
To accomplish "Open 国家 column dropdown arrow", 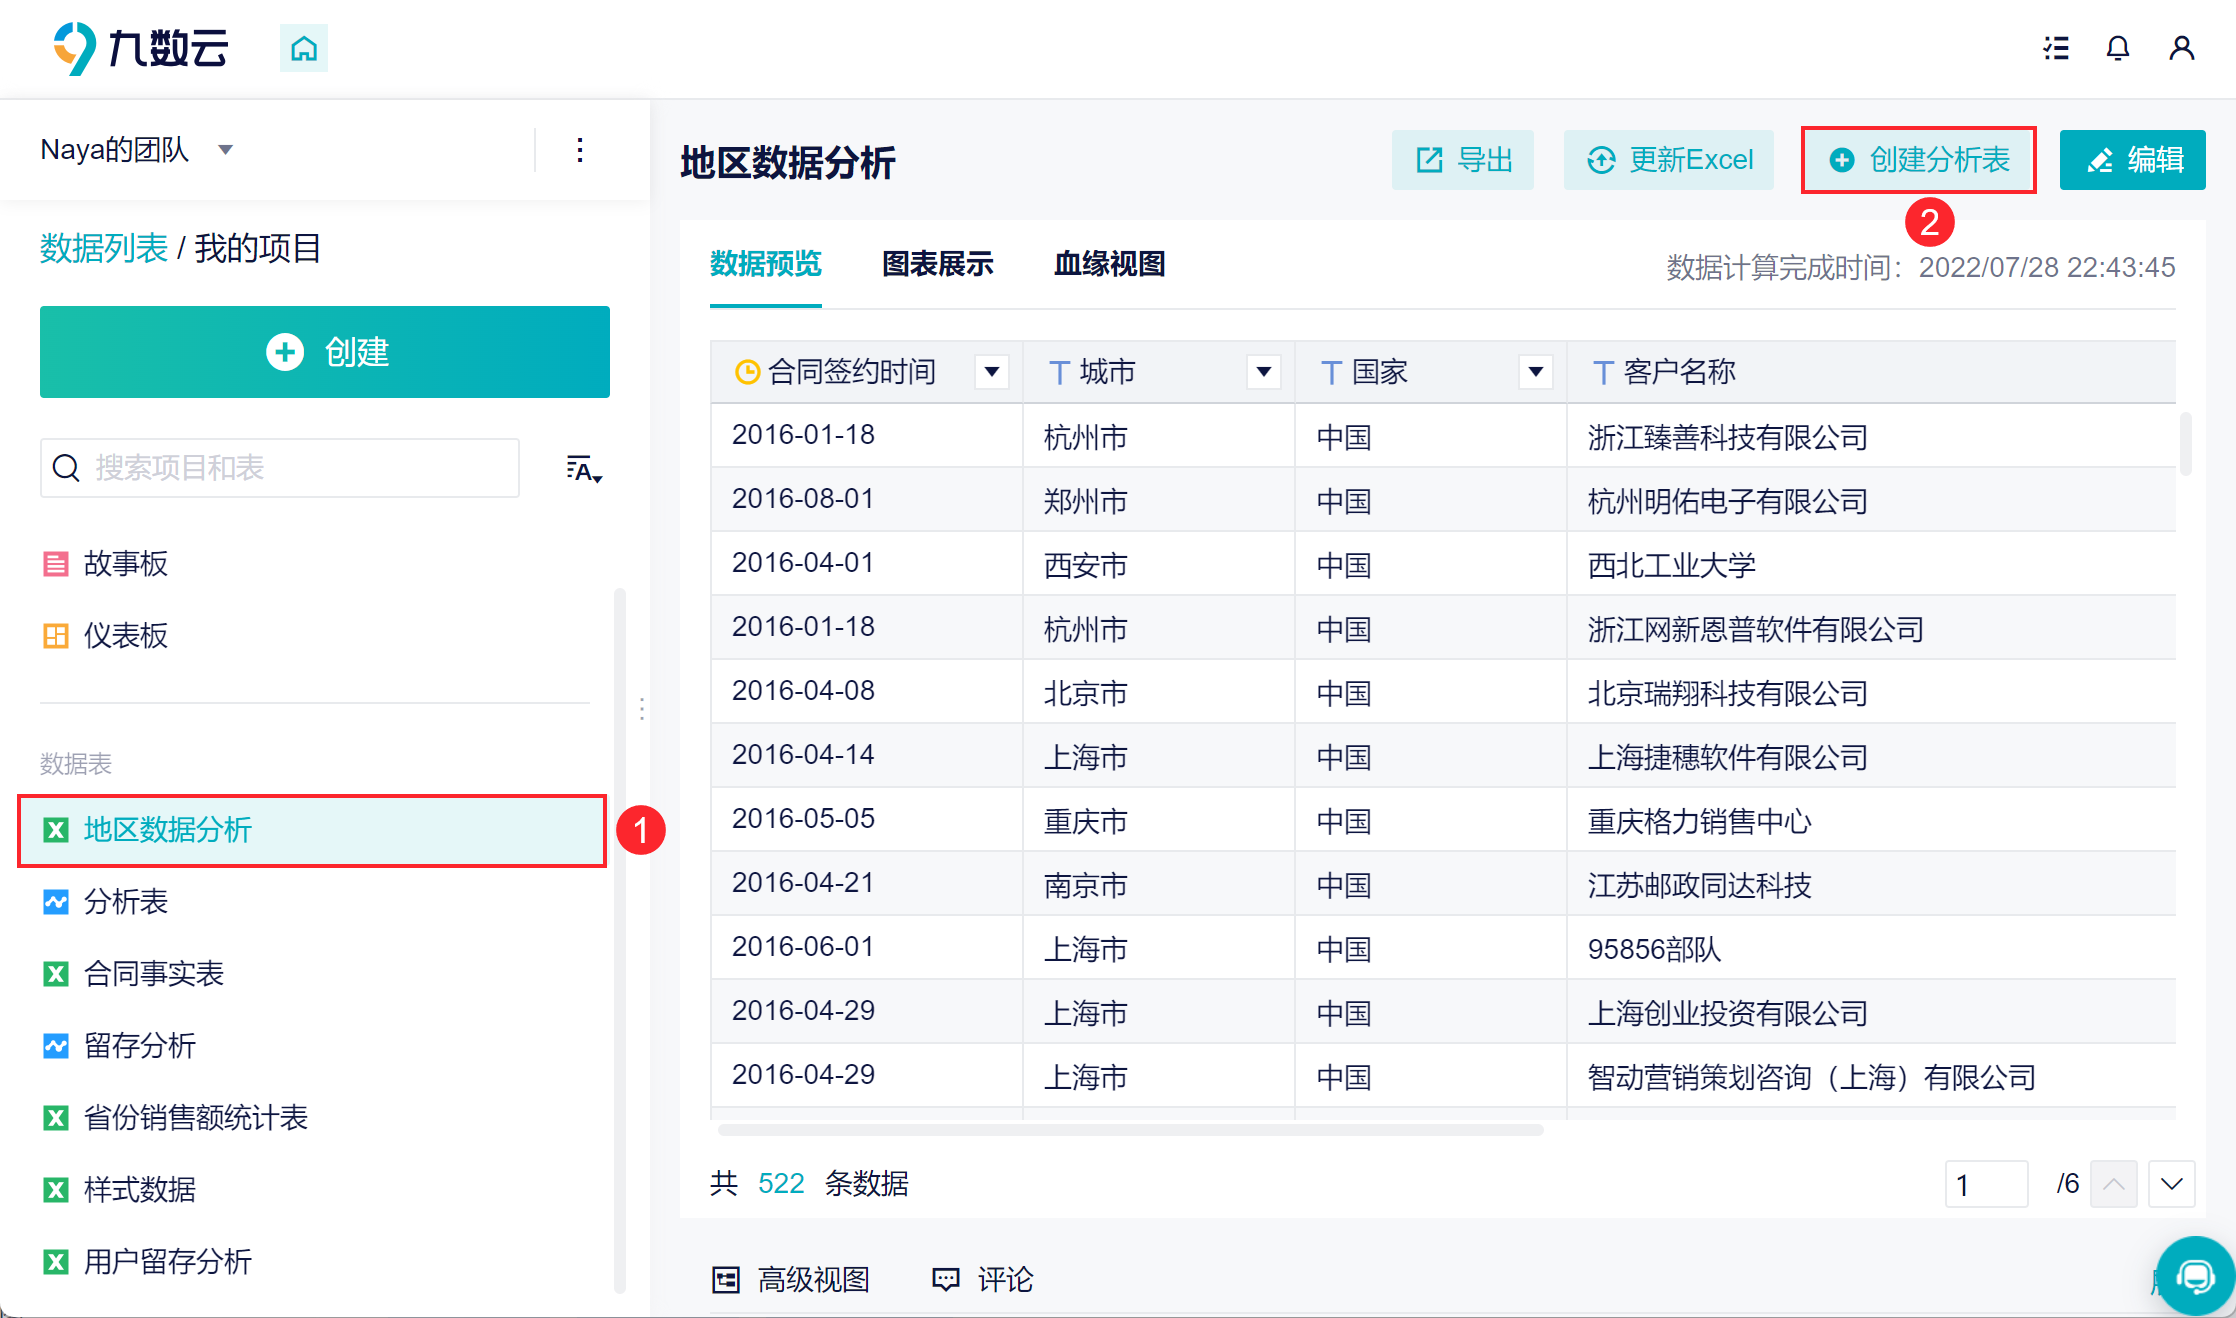I will (x=1535, y=372).
